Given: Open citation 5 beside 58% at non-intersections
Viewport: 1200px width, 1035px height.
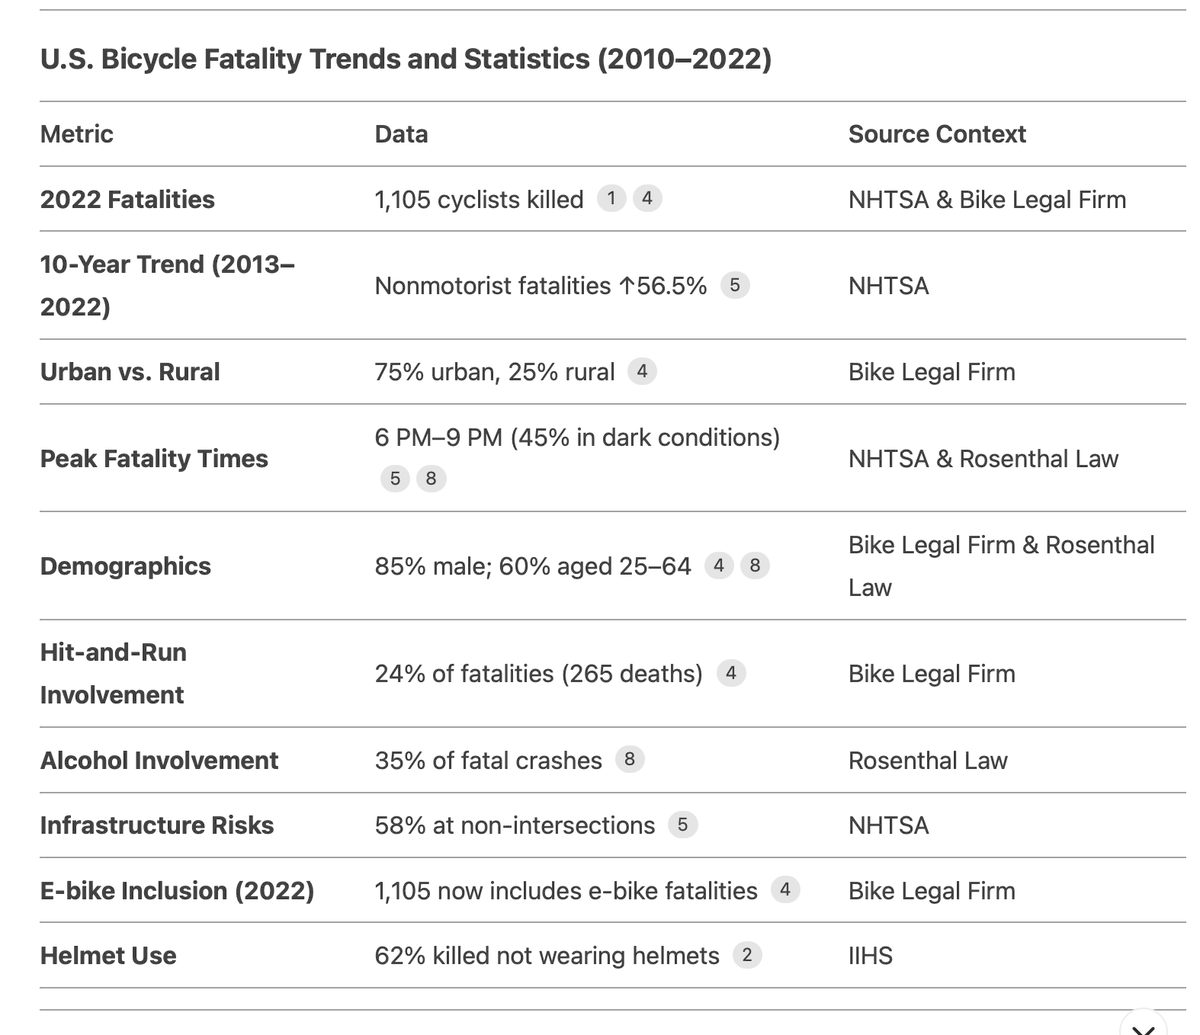Looking at the screenshot, I should (x=683, y=825).
